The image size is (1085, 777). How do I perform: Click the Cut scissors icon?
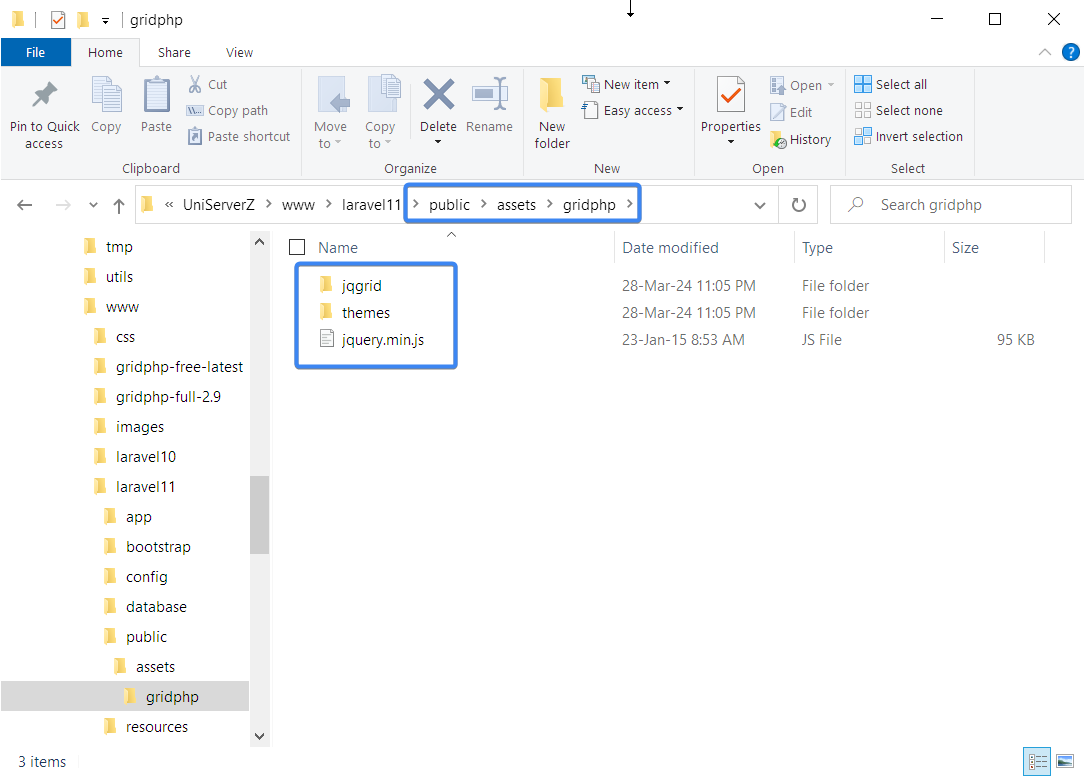click(195, 84)
